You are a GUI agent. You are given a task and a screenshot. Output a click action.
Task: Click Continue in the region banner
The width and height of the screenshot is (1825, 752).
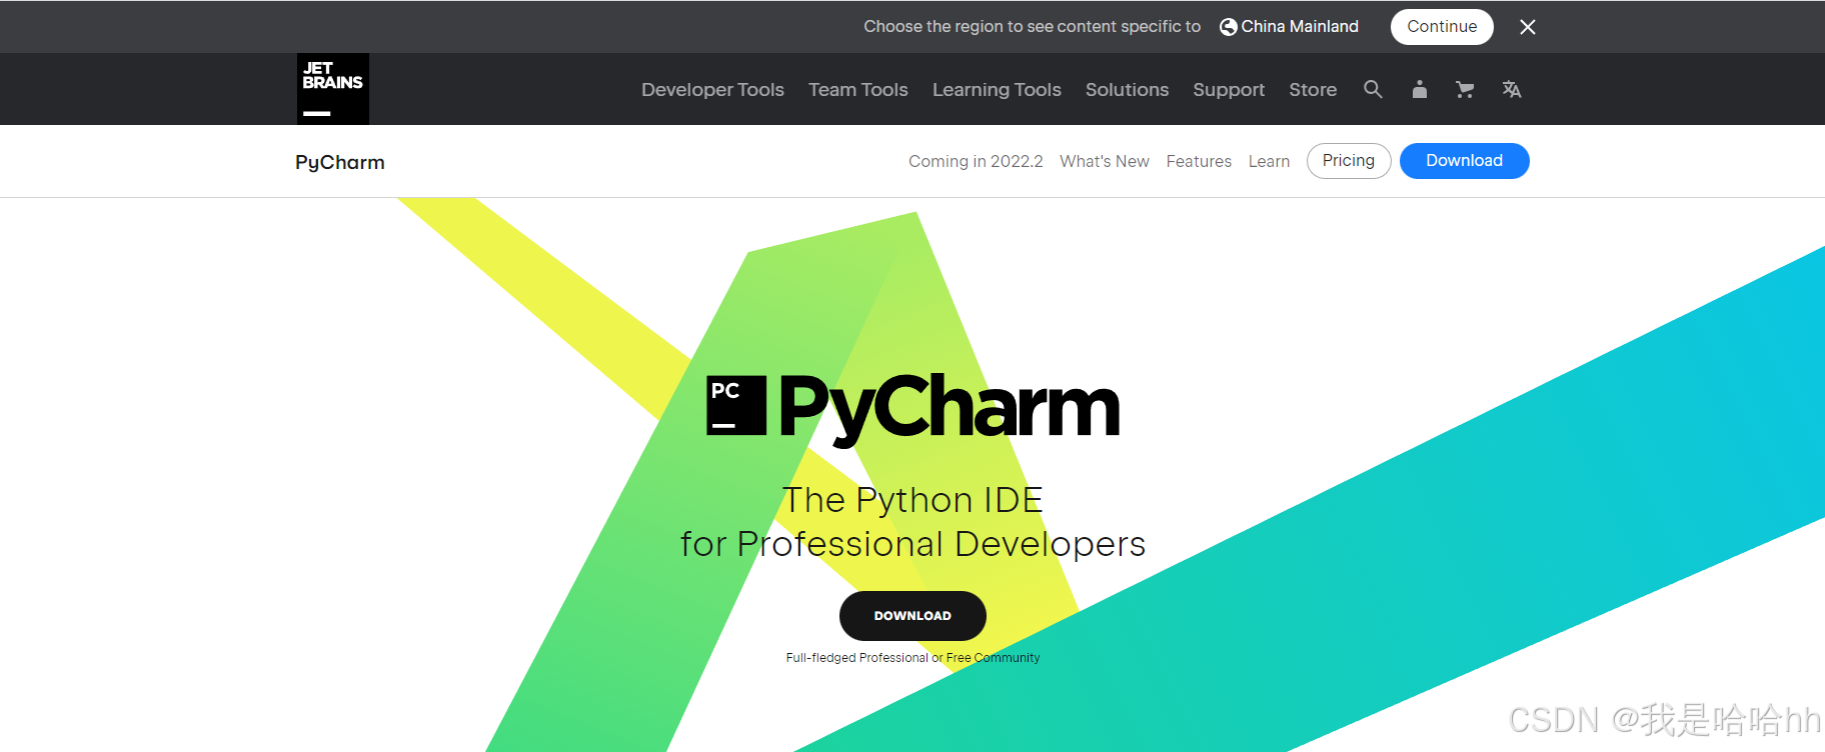tap(1442, 27)
